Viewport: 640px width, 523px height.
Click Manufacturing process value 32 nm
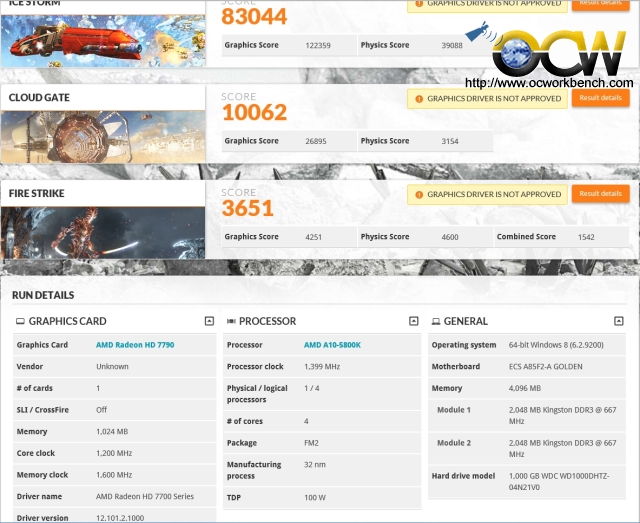tap(315, 465)
